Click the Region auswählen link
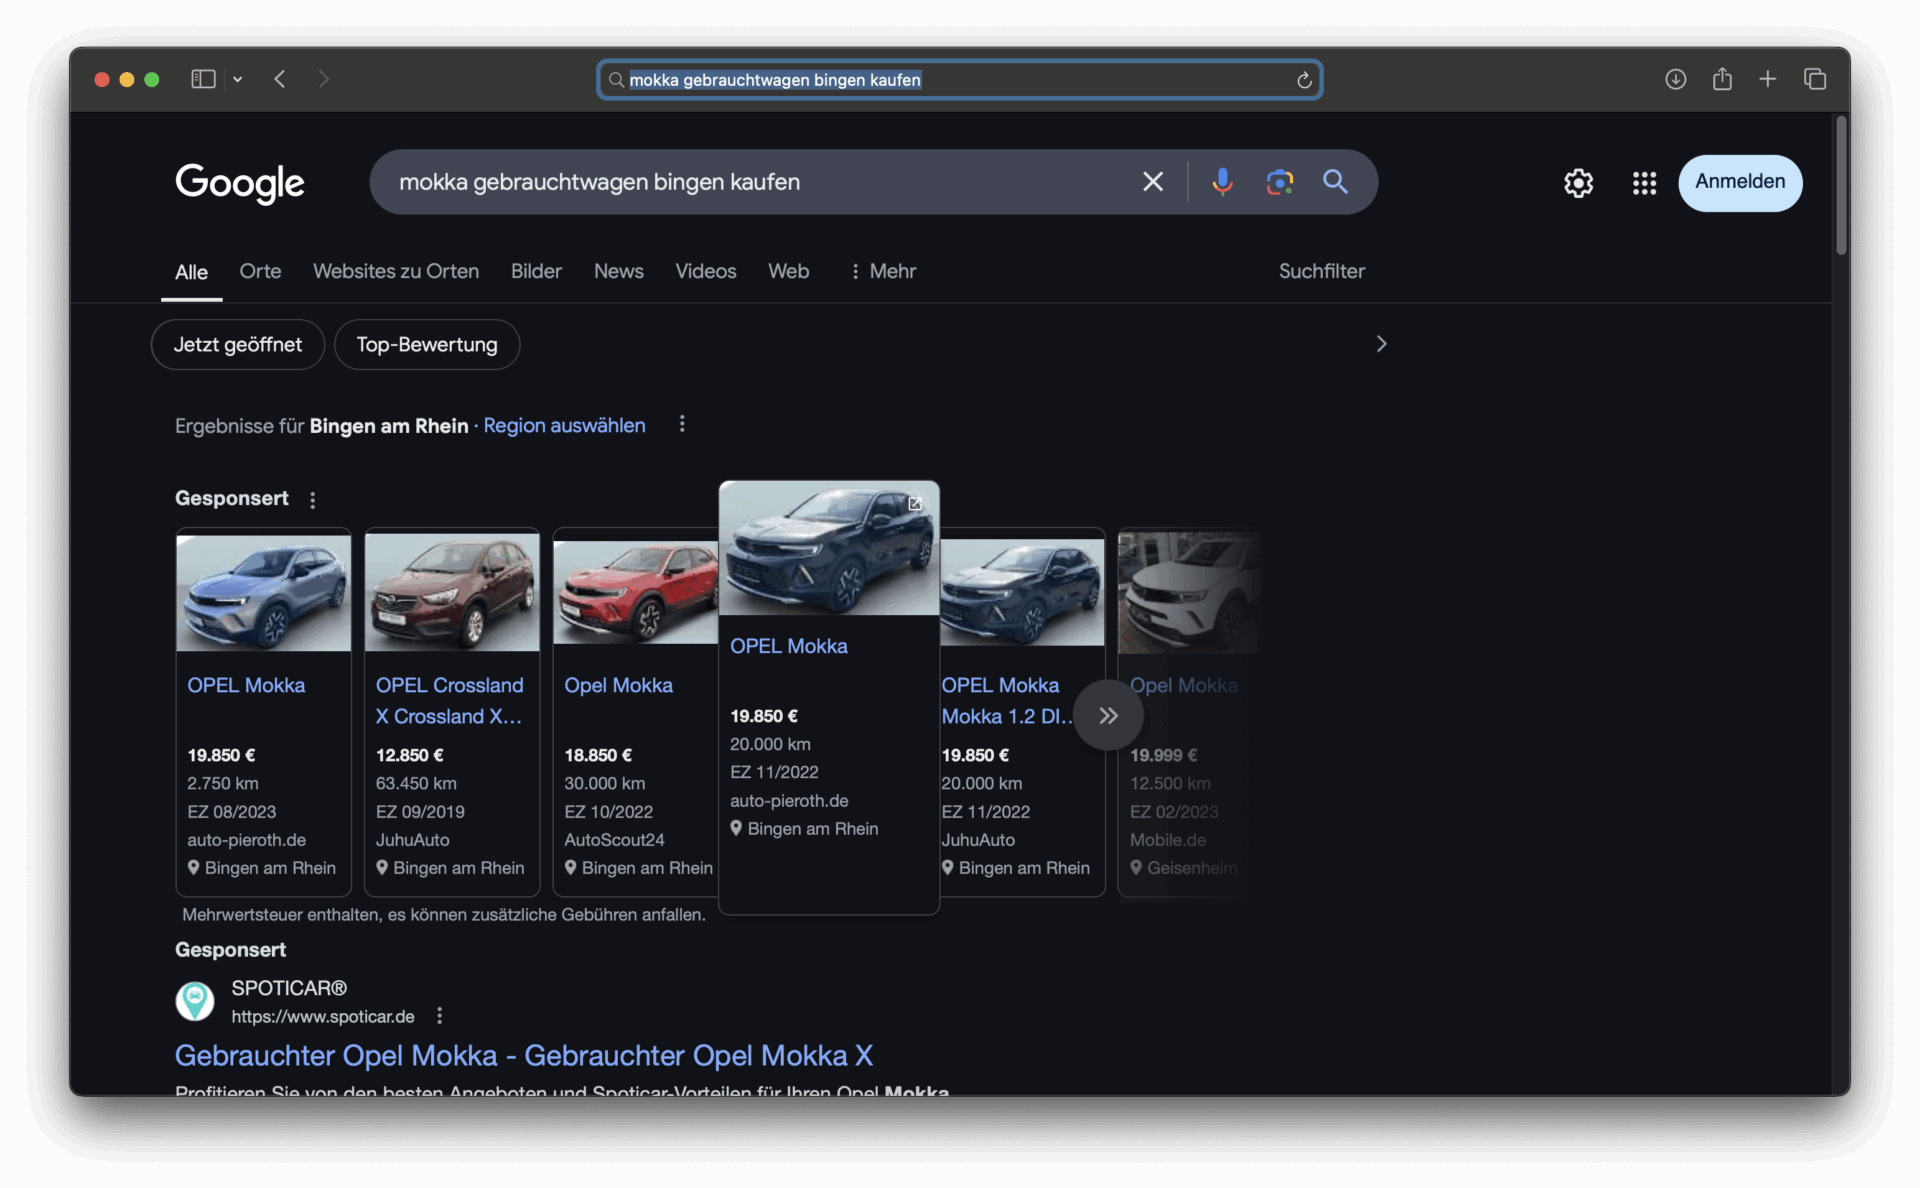1920x1188 pixels. point(564,426)
